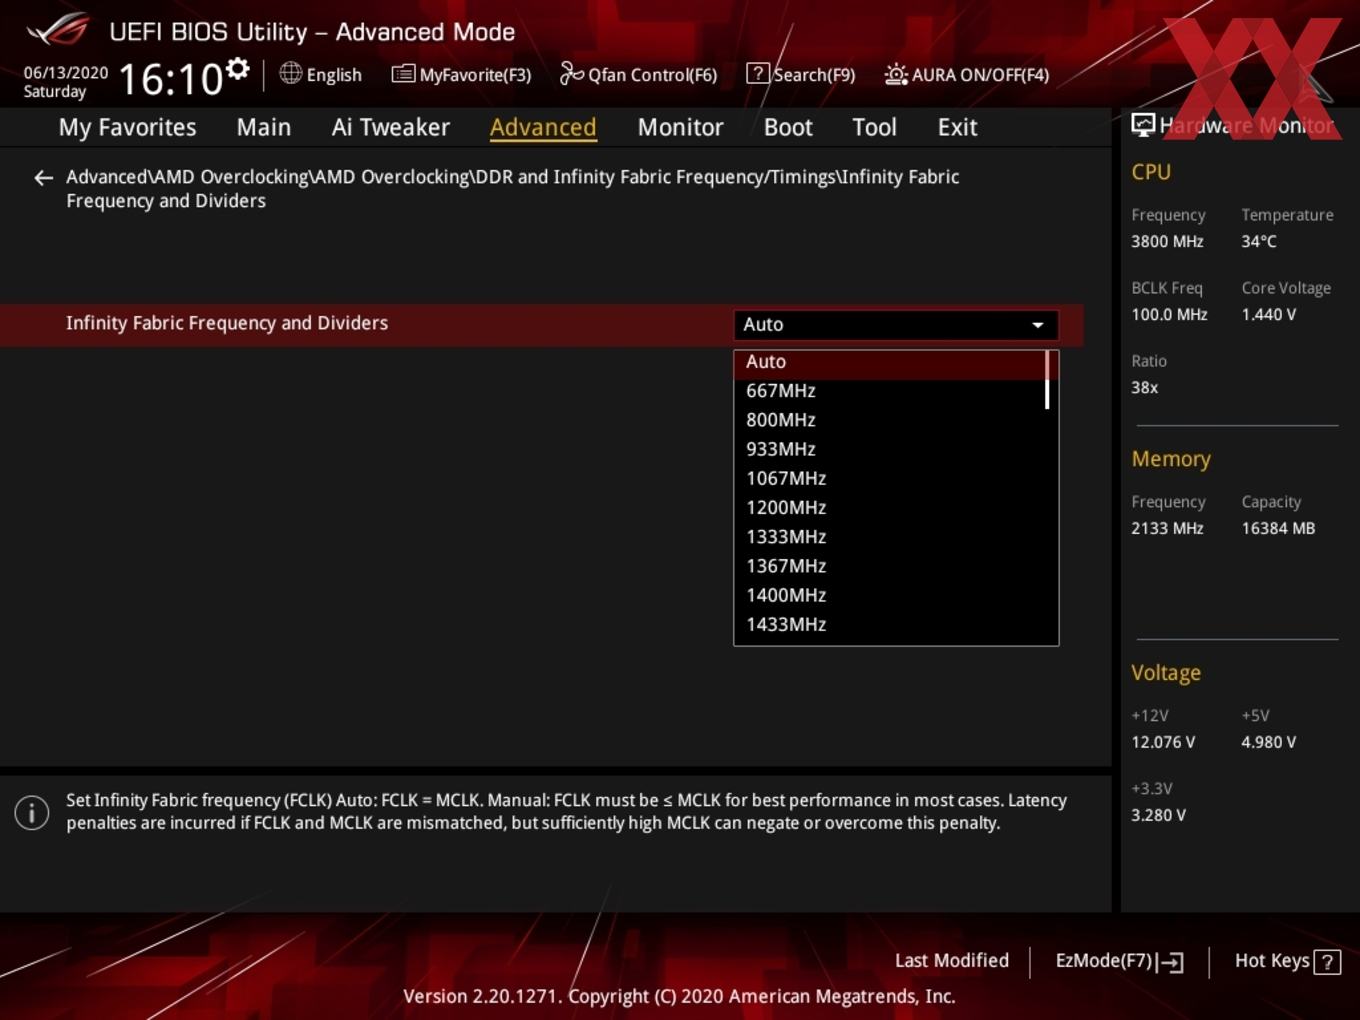The width and height of the screenshot is (1360, 1020).
Task: Click the Search question mark icon
Action: point(758,74)
